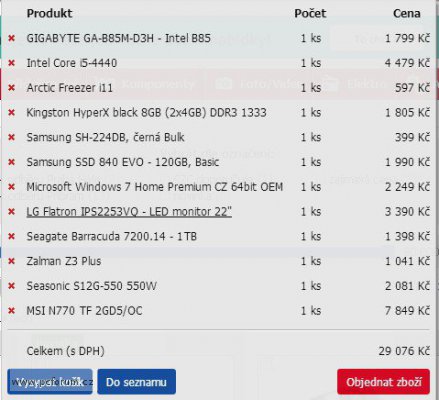The width and height of the screenshot is (439, 400).
Task: Open MSI N770 TF 2GD5/OC product name
Action: pos(84,311)
